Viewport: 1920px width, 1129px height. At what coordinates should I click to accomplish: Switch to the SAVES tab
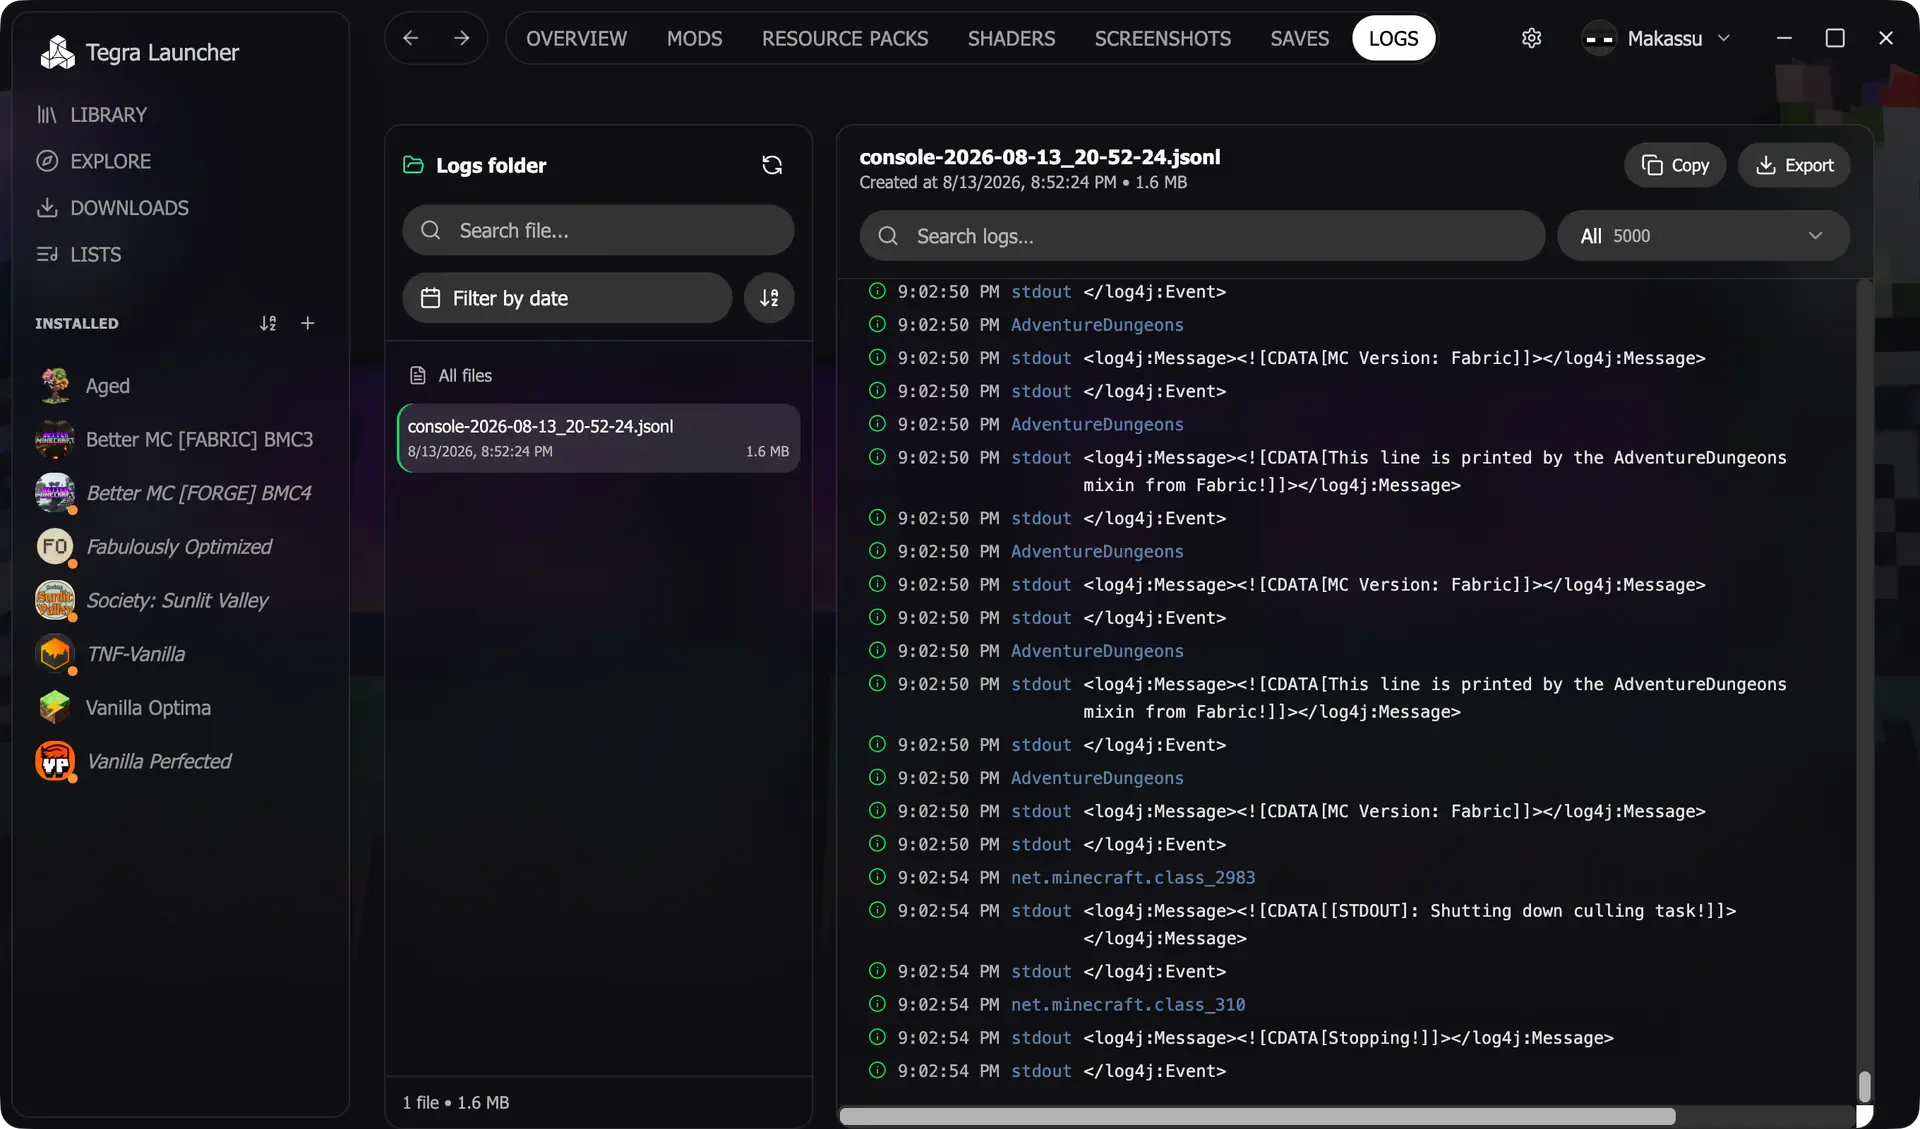pos(1299,38)
